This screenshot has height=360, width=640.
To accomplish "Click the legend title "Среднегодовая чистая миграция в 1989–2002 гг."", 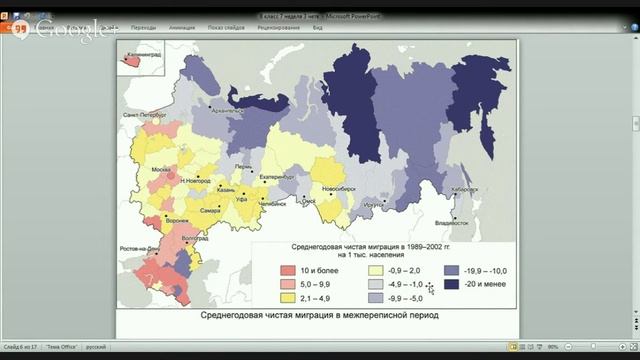I will click(371, 247).
